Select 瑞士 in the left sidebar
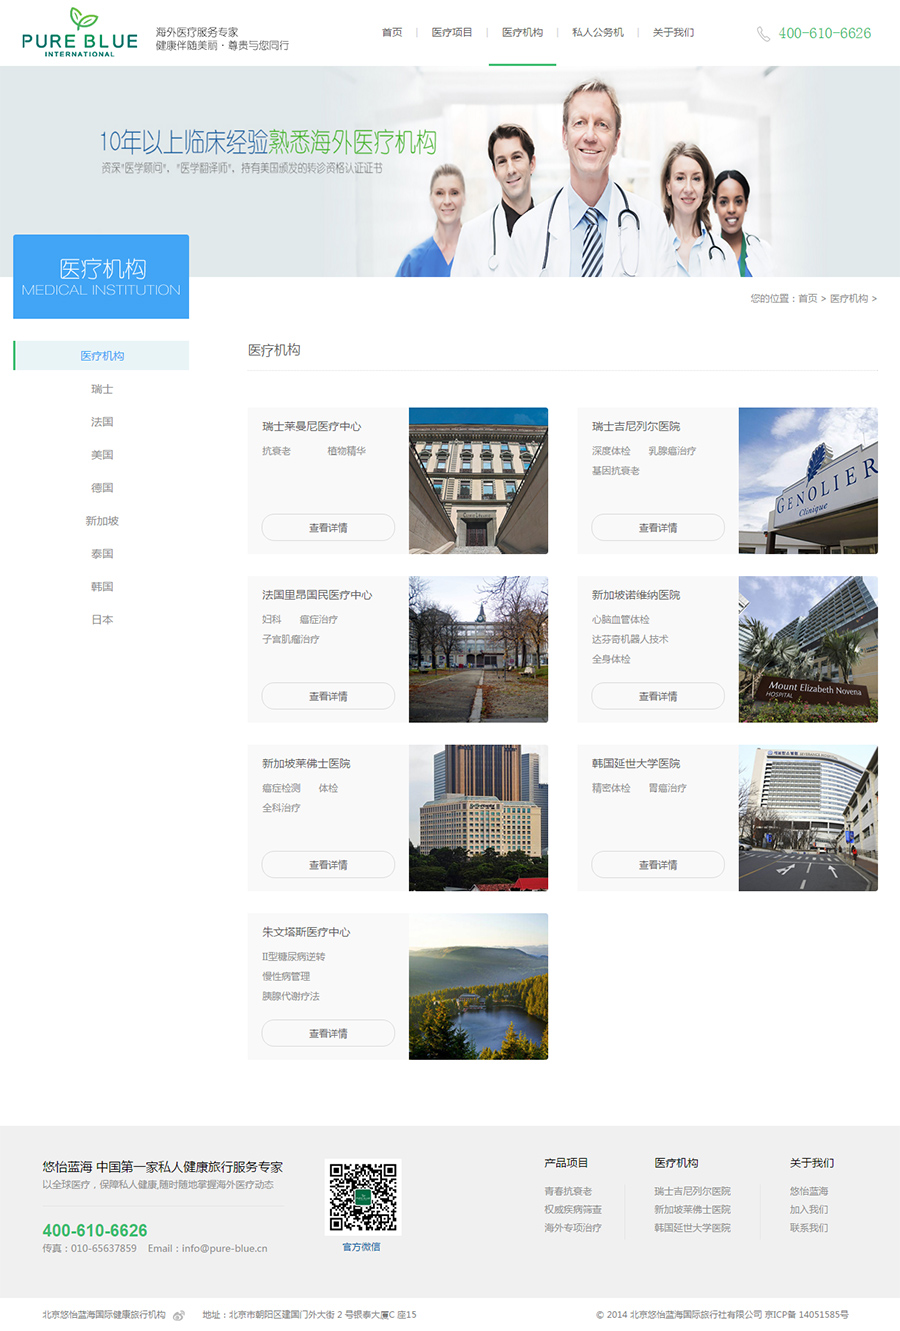 pos(100,388)
